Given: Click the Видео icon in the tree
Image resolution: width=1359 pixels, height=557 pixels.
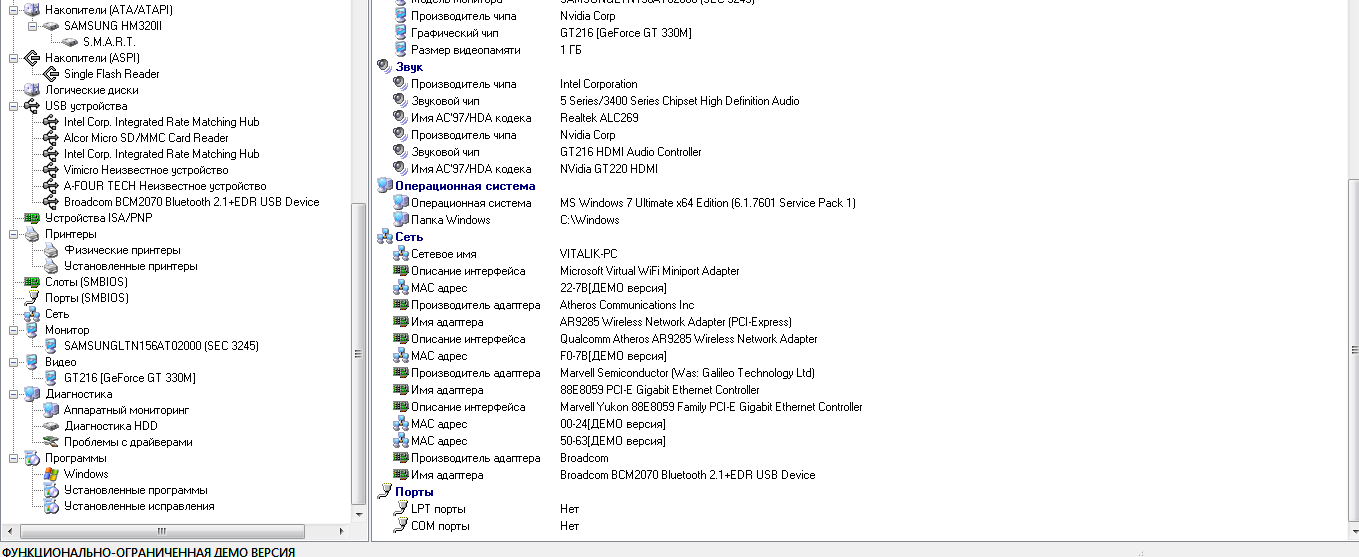Looking at the screenshot, I should pos(32,362).
